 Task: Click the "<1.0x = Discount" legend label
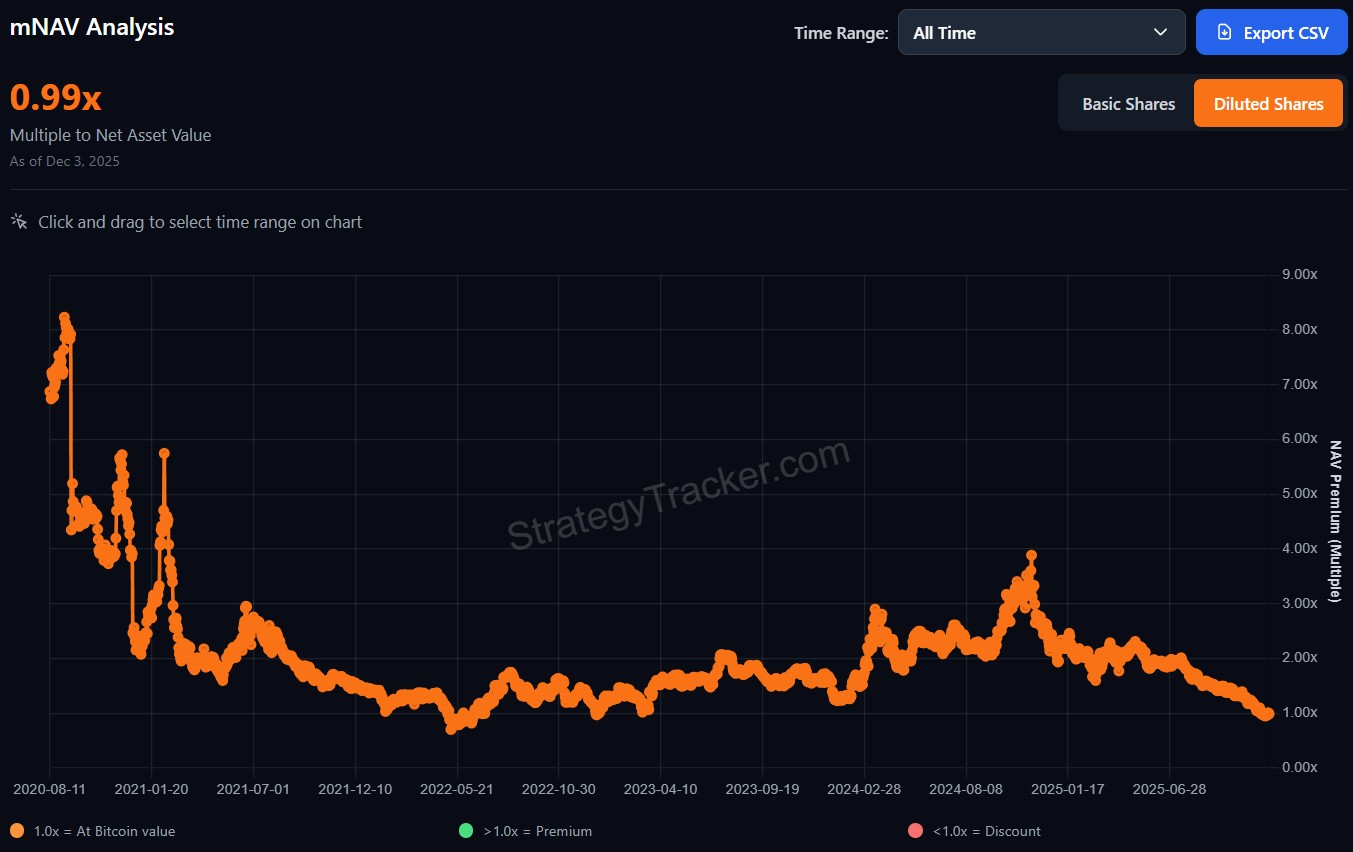click(986, 831)
